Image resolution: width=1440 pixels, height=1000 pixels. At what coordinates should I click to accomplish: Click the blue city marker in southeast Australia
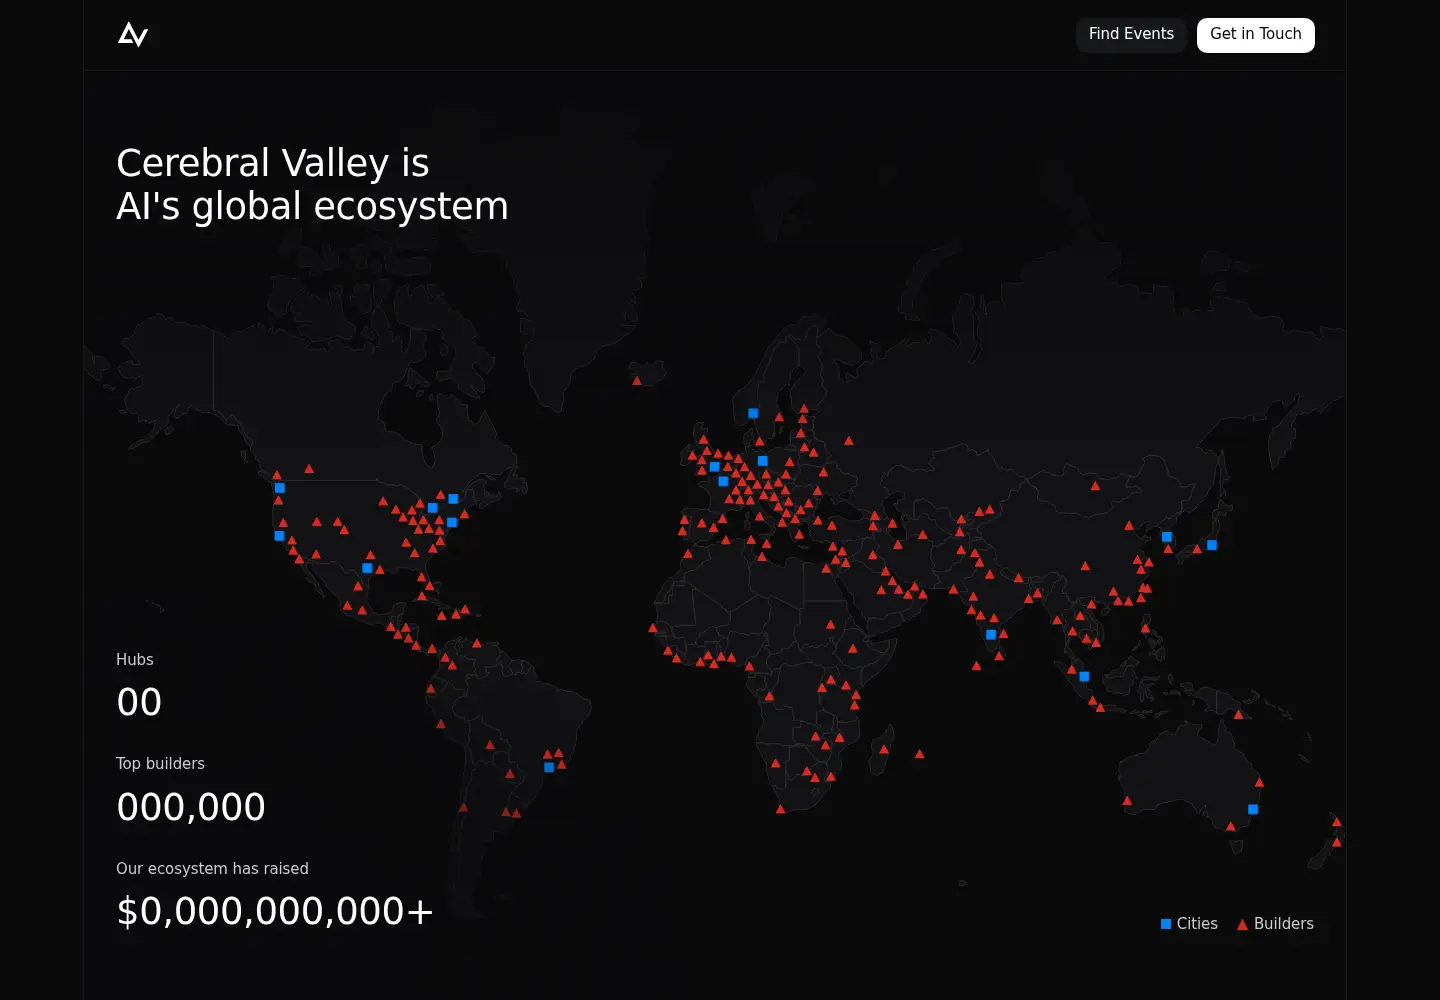1253,810
